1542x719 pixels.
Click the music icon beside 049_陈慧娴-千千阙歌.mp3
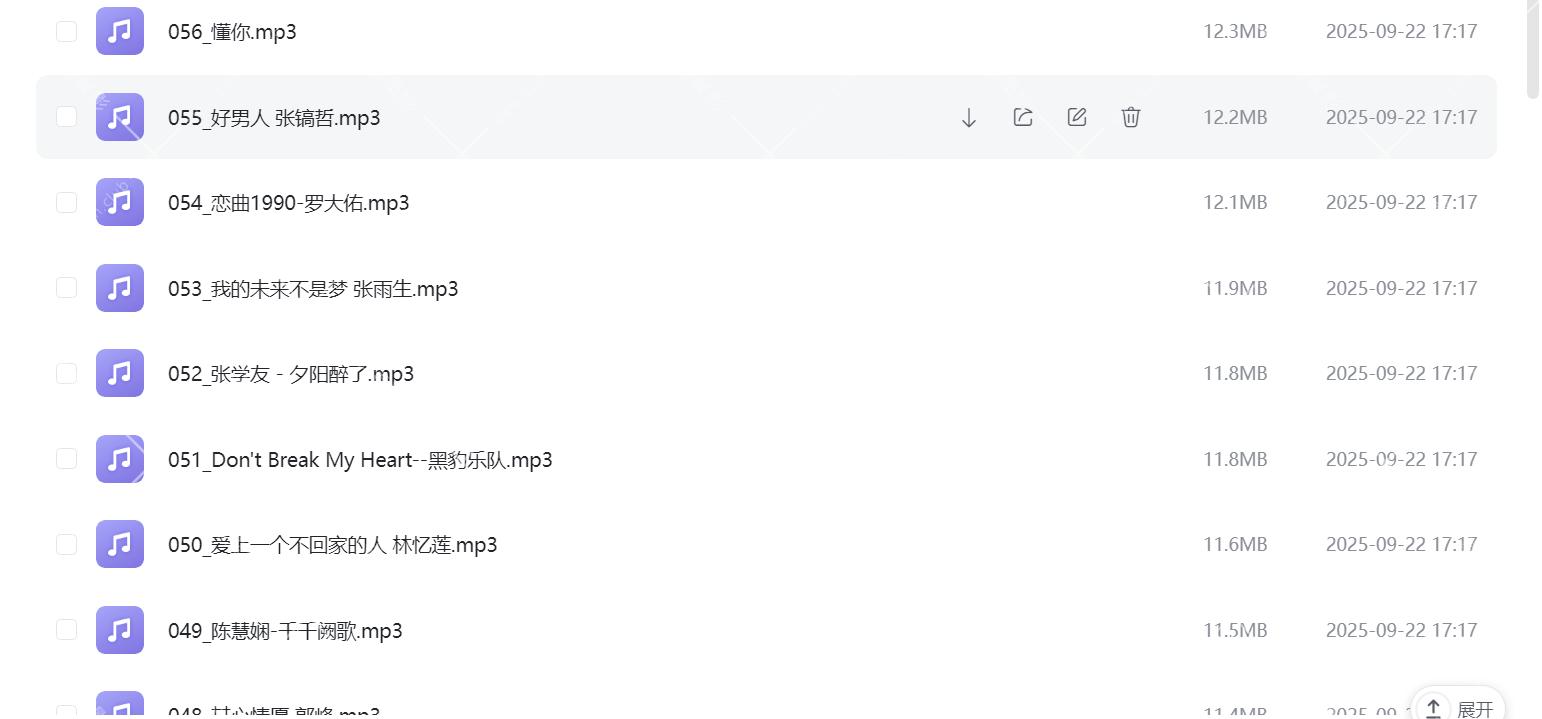119,630
